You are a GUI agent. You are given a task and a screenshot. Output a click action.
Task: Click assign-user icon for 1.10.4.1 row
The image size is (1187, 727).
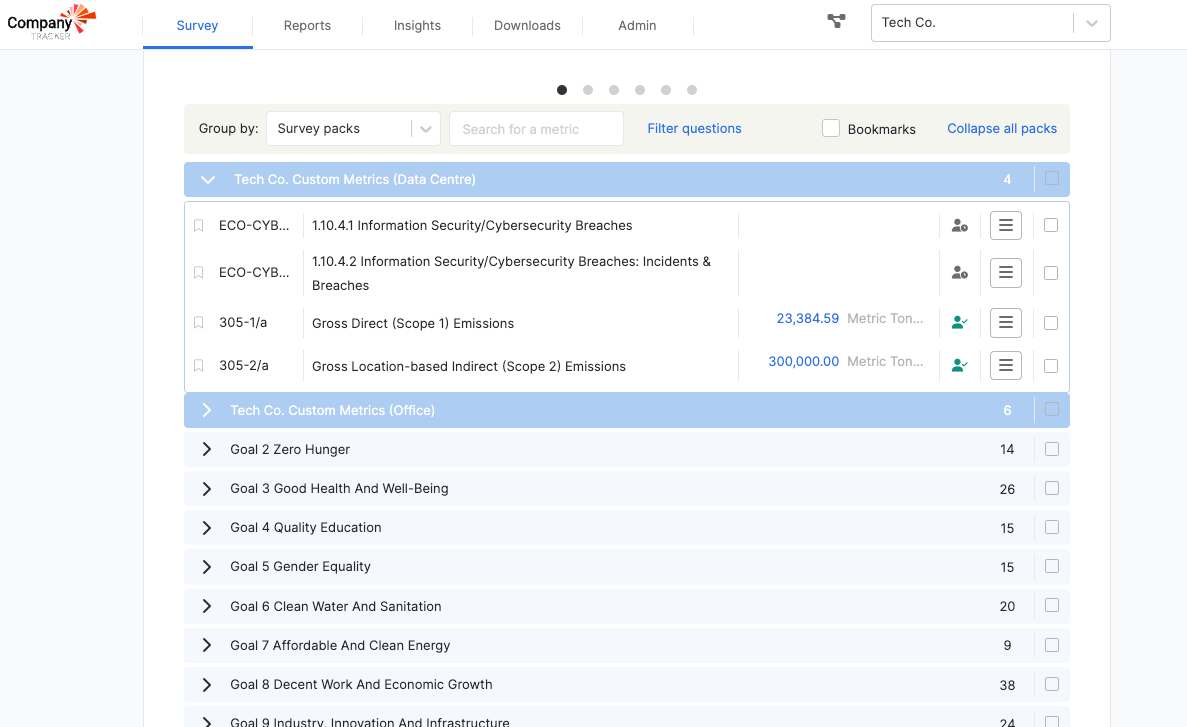[959, 226]
